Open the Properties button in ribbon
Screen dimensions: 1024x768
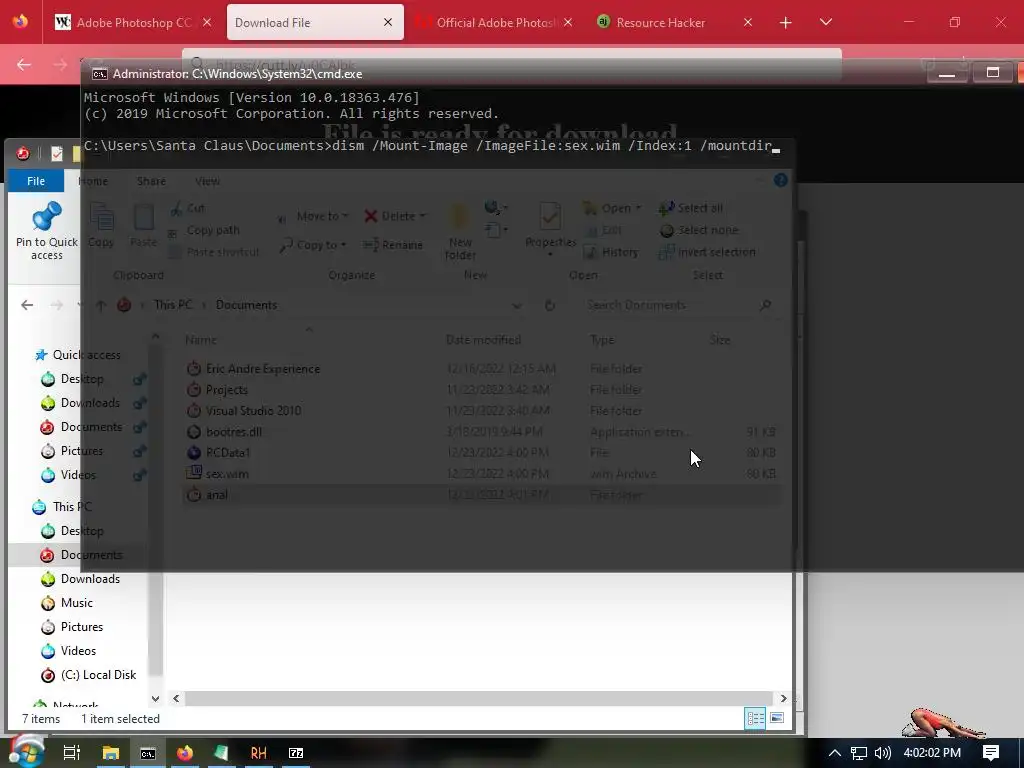[551, 229]
